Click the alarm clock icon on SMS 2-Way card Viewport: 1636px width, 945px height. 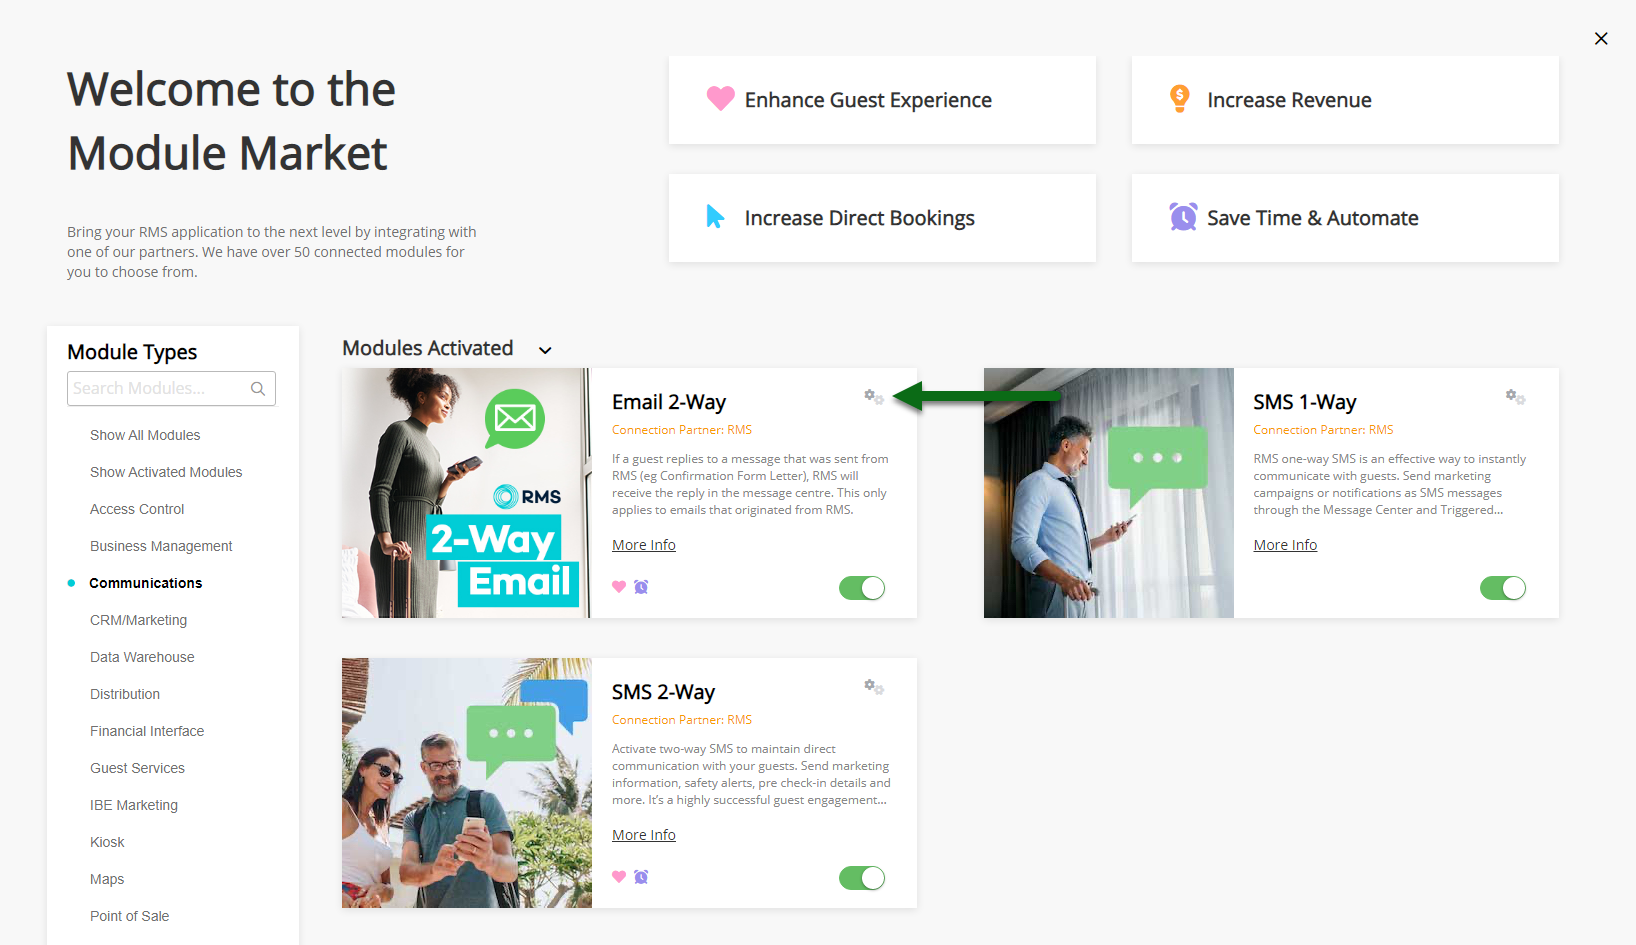click(641, 877)
